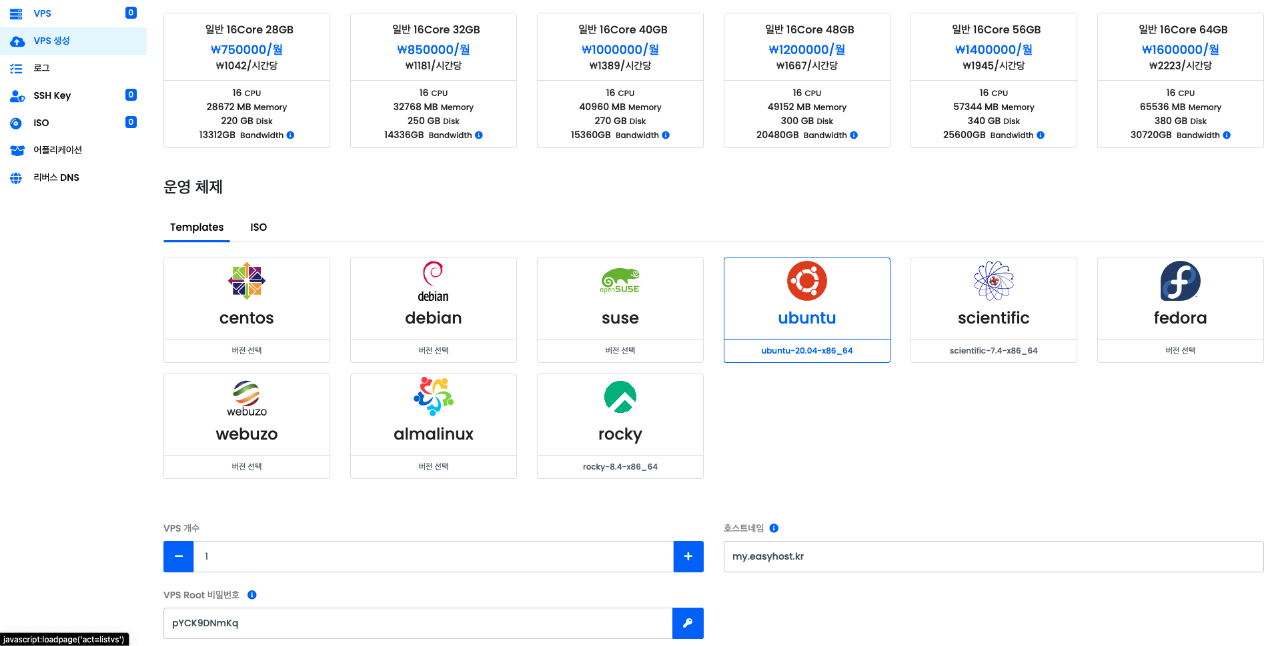Open almalinux 버전 선택 dropdown

click(433, 467)
